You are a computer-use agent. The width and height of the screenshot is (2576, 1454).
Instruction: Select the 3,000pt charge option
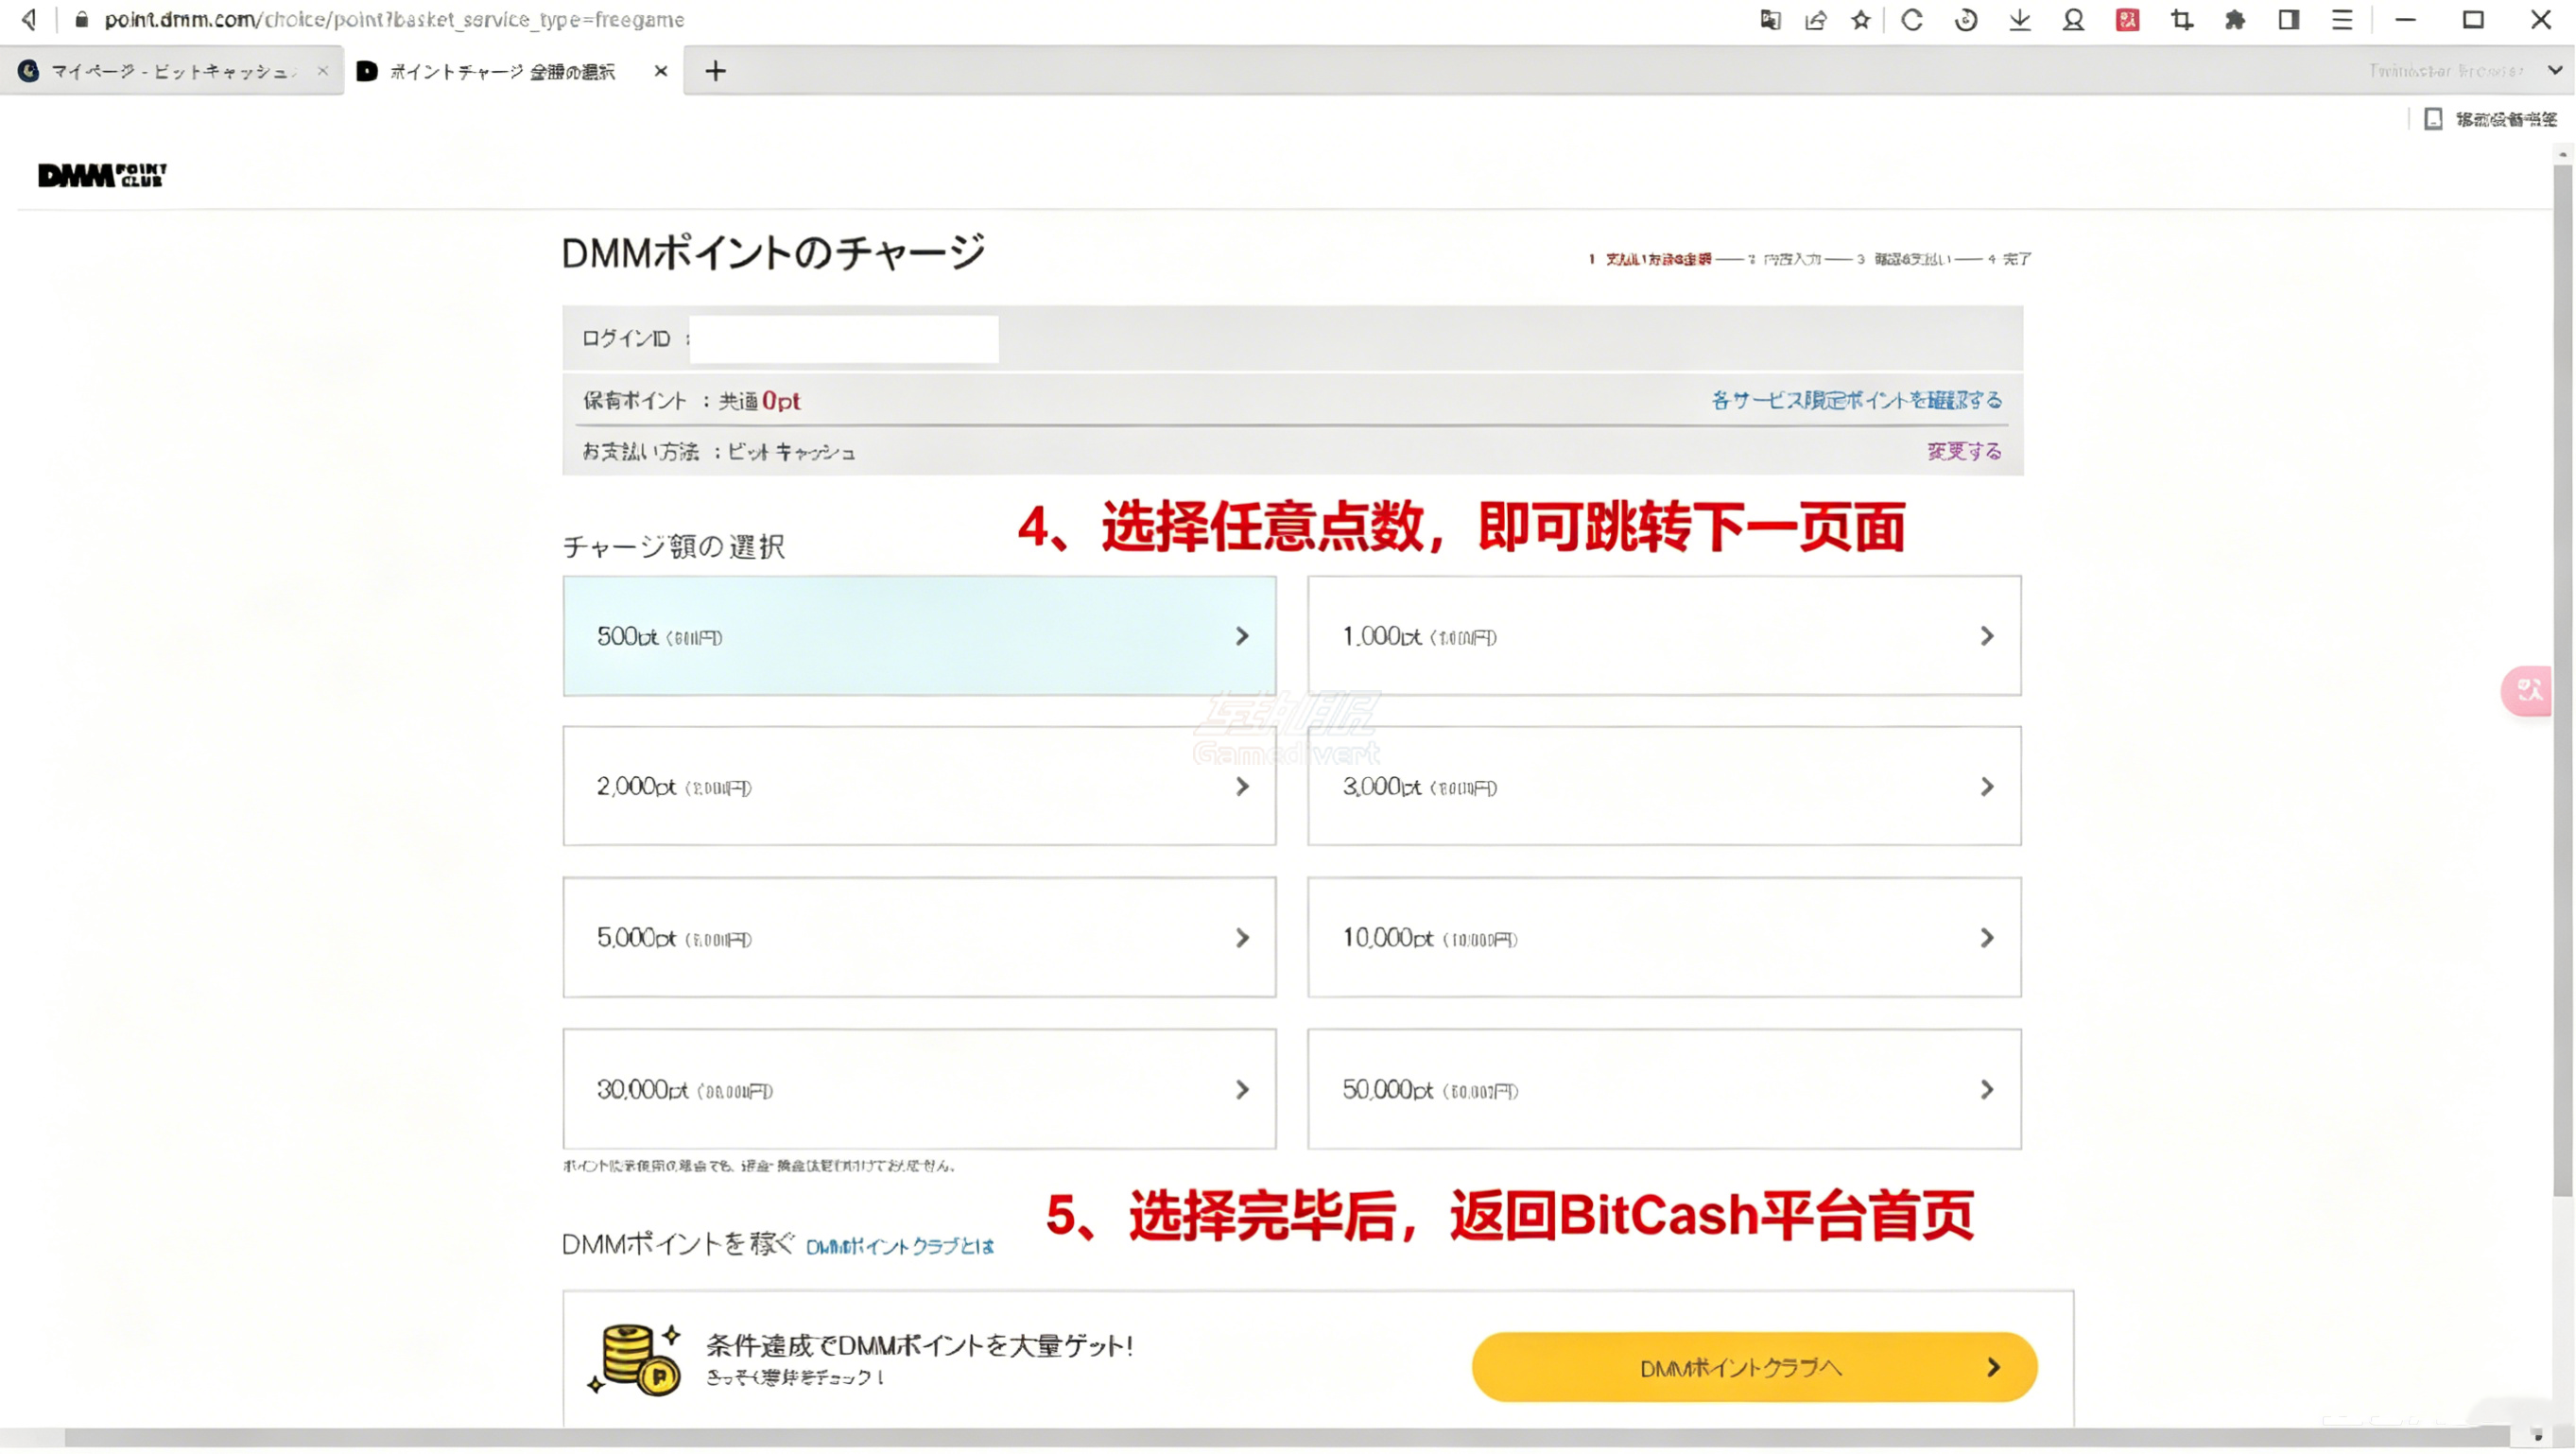(1664, 787)
